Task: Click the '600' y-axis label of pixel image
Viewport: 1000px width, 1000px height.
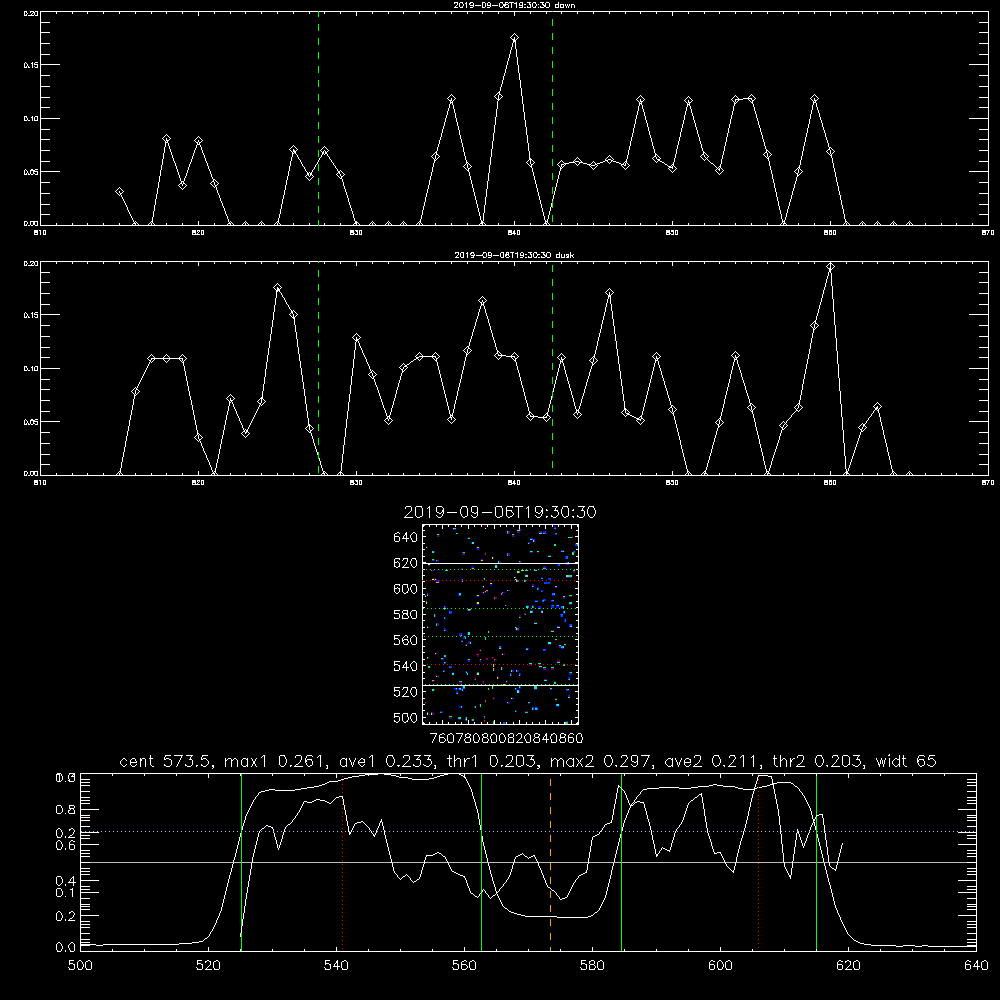Action: pos(406,589)
